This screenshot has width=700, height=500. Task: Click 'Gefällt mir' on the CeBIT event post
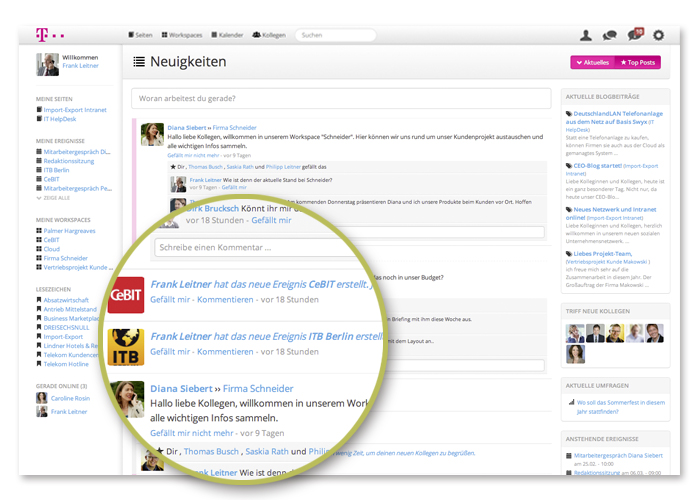pyautogui.click(x=170, y=300)
